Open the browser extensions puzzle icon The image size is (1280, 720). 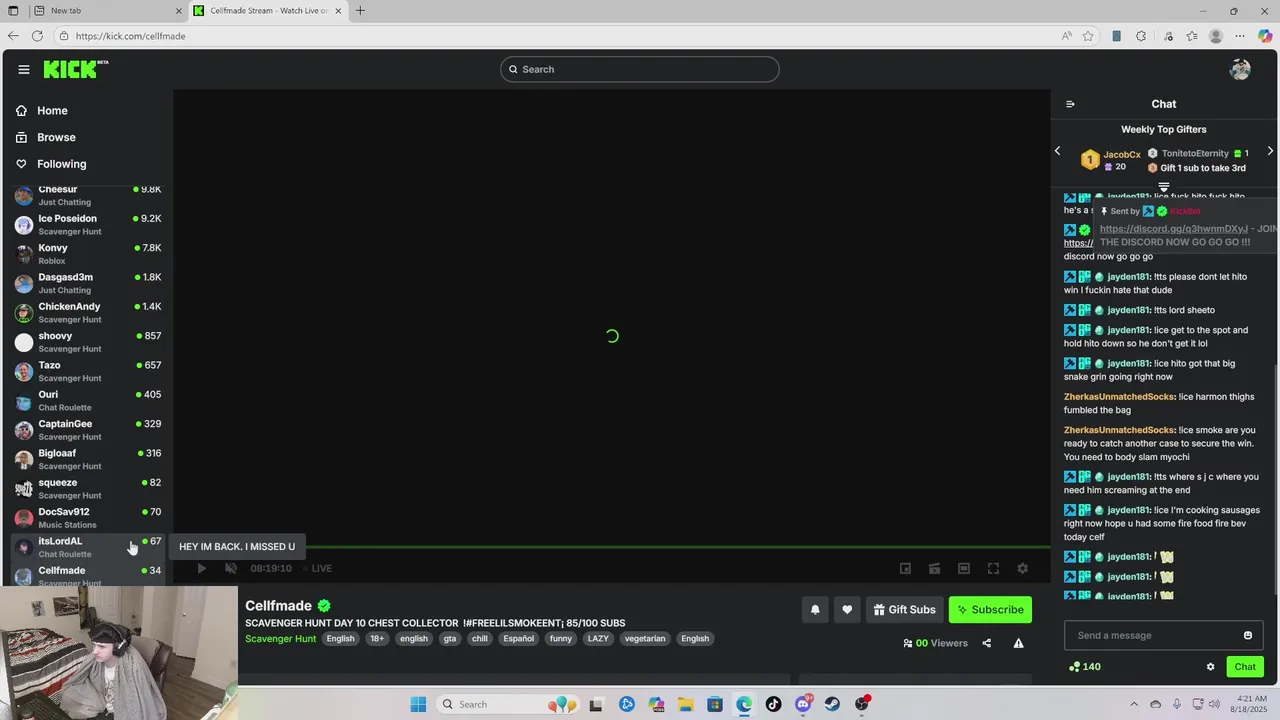pyautogui.click(x=1141, y=36)
